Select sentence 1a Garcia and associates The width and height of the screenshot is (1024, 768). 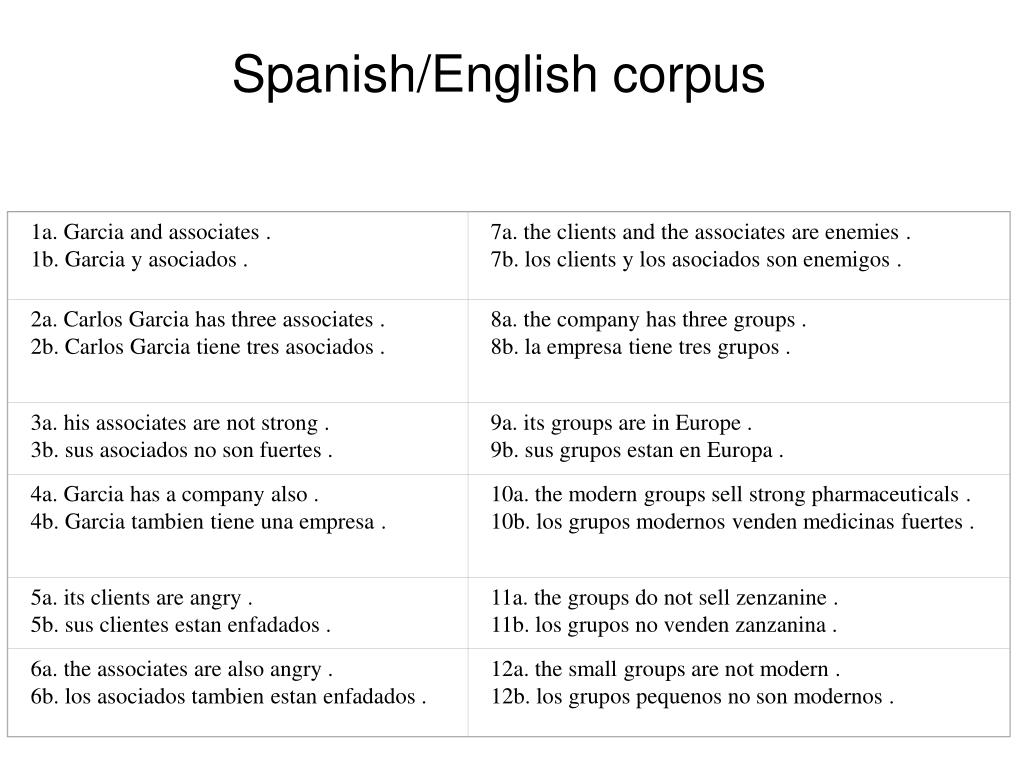[151, 232]
